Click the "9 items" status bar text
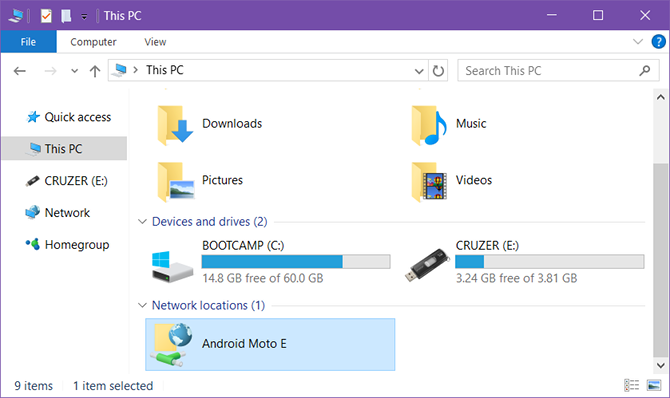The image size is (670, 398). (x=33, y=386)
